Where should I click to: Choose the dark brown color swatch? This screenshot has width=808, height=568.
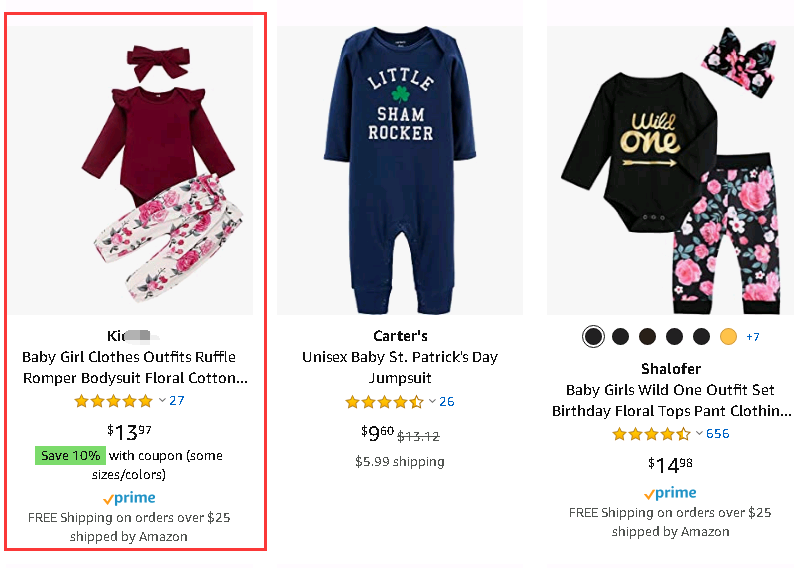click(647, 337)
